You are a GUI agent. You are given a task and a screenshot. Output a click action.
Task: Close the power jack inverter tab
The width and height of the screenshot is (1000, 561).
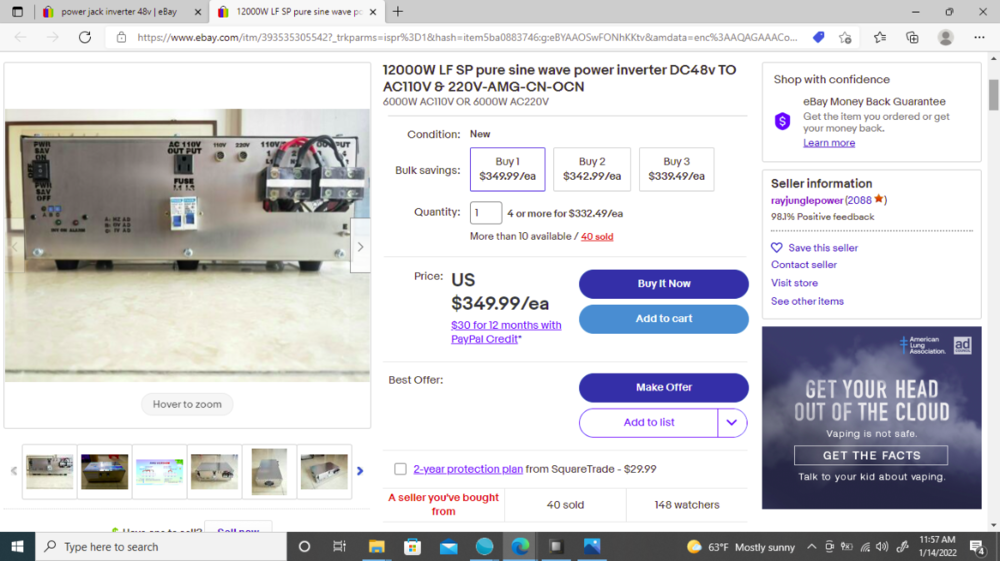pos(198,11)
